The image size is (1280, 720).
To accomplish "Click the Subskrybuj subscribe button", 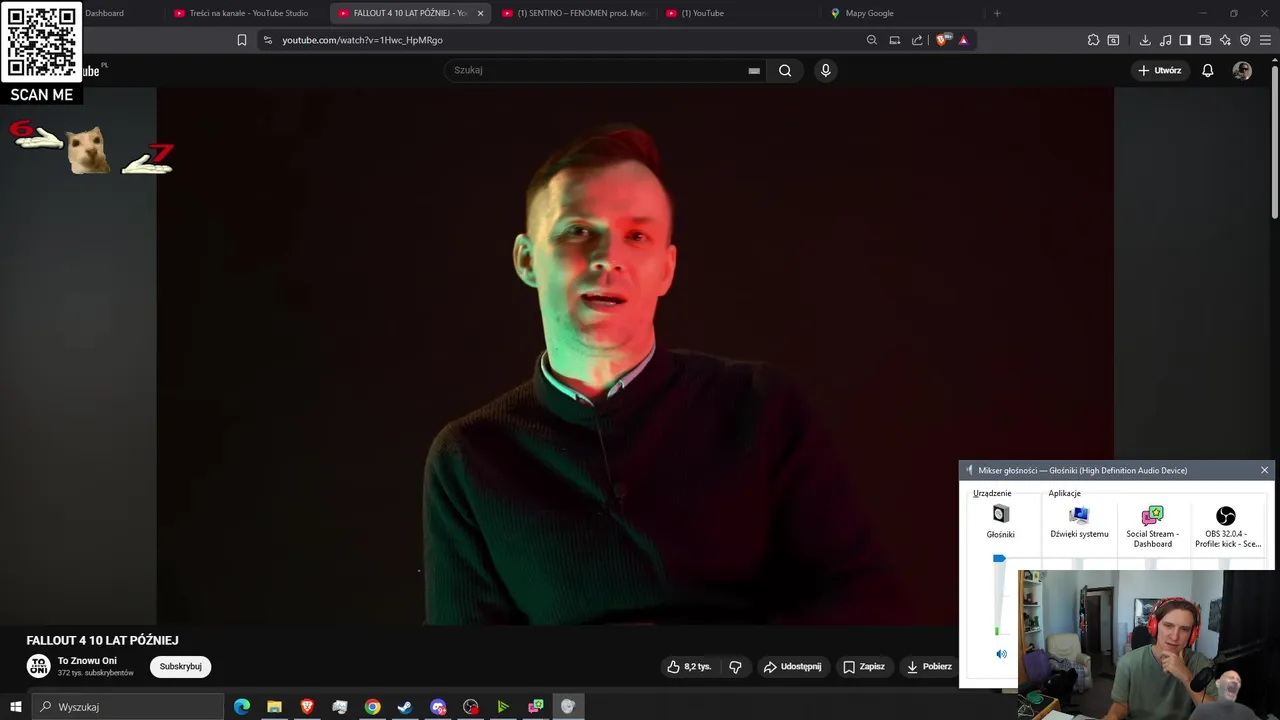I will [x=181, y=666].
